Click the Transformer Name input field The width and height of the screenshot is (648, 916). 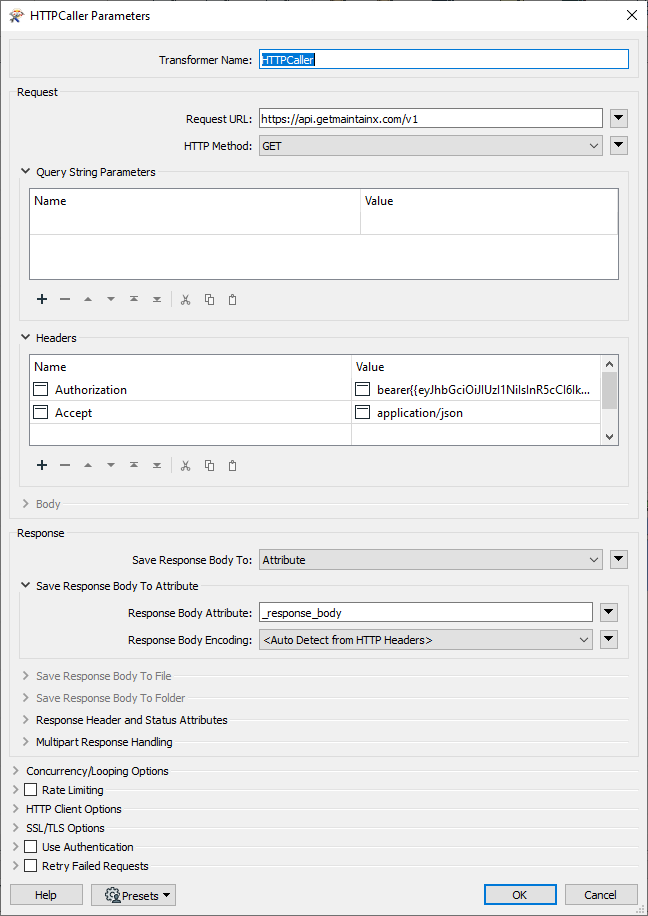click(x=444, y=60)
